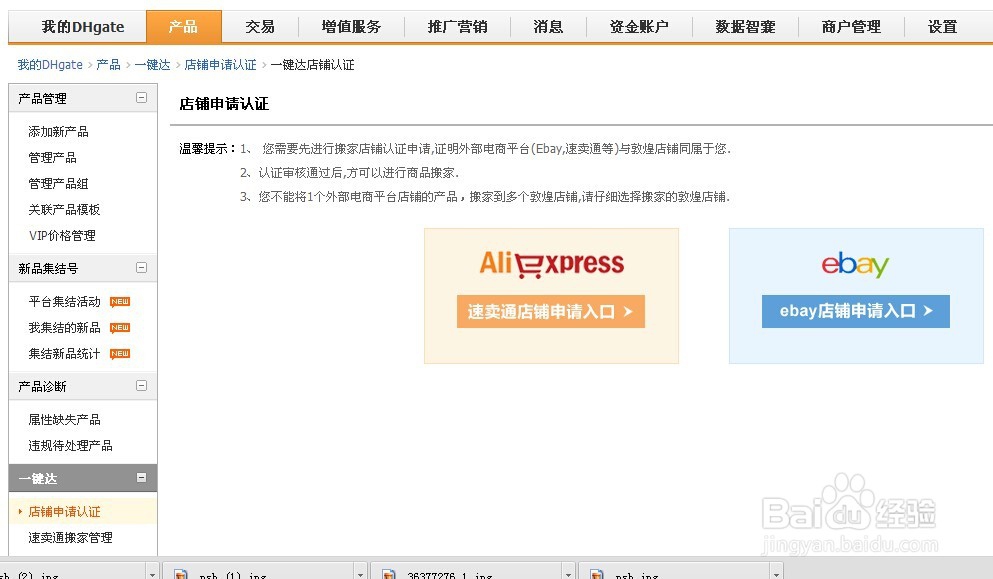Click the 我的DHgate breadcrumb link
The image size is (993, 579).
point(50,65)
